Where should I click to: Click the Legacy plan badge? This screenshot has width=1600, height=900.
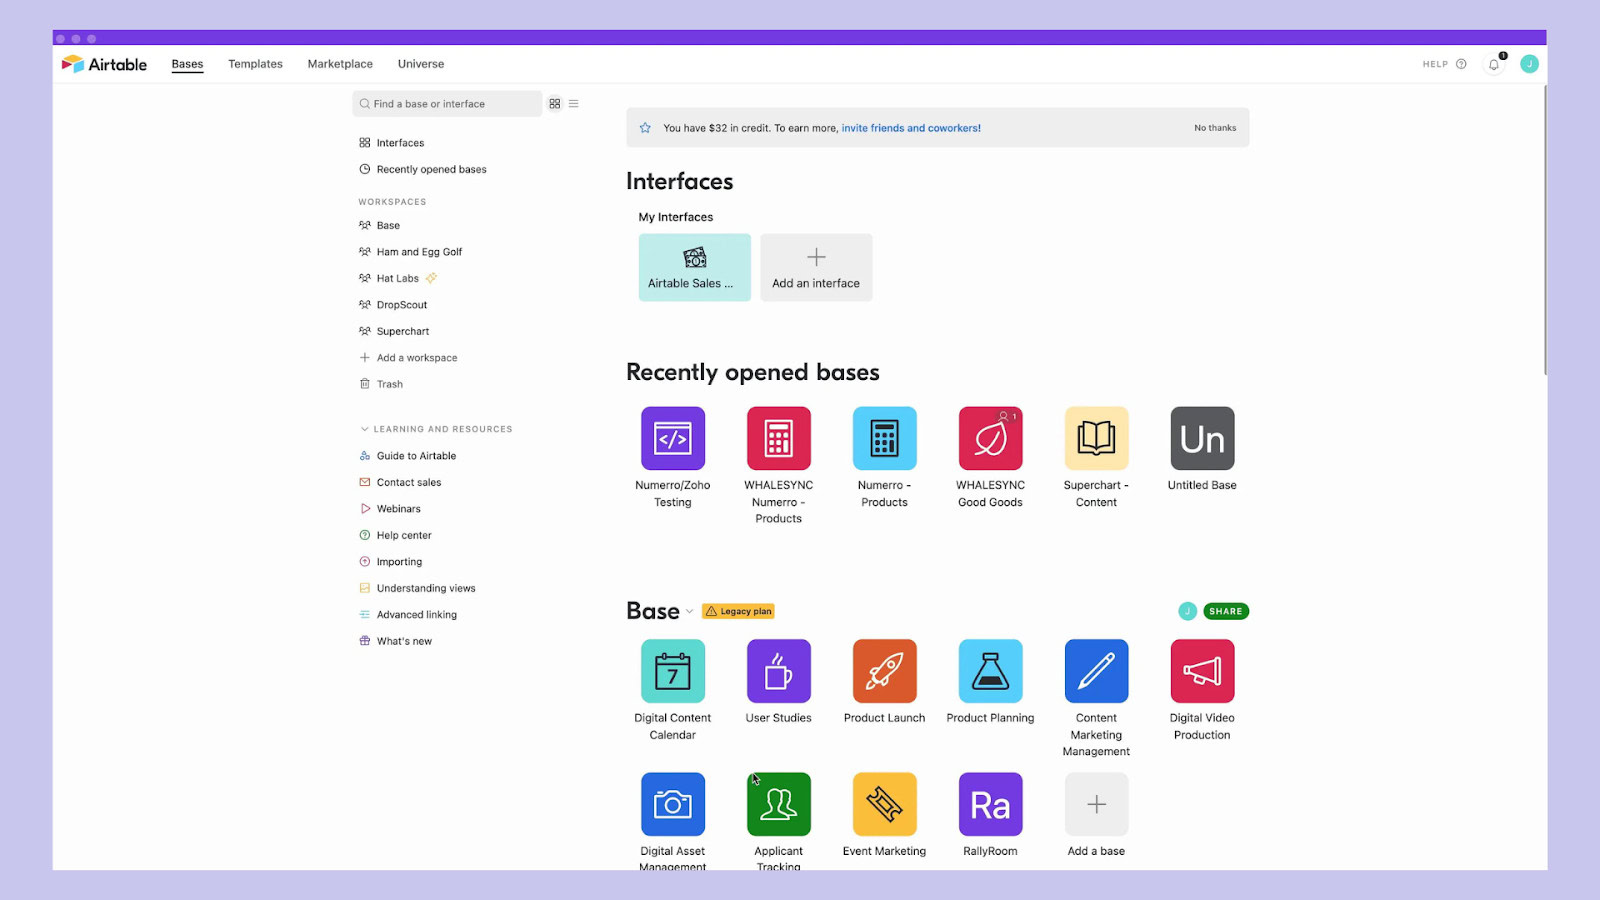[738, 612]
